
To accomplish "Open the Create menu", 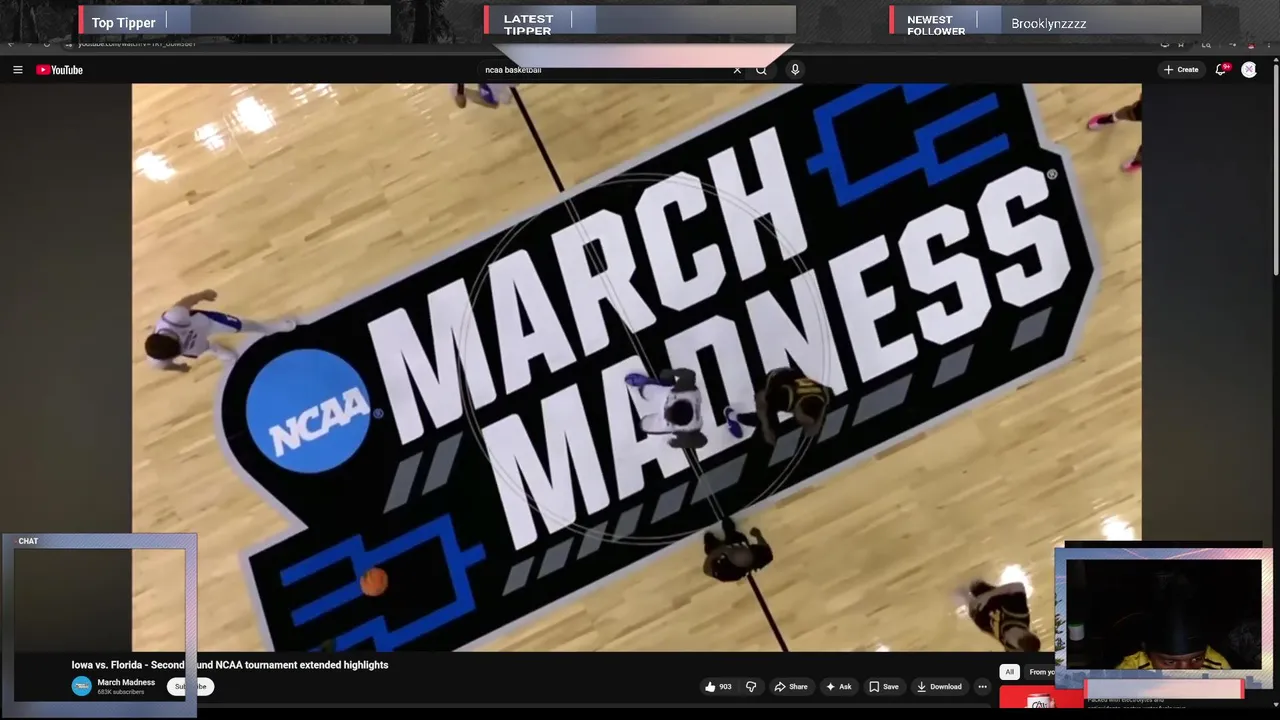I will coord(1181,70).
